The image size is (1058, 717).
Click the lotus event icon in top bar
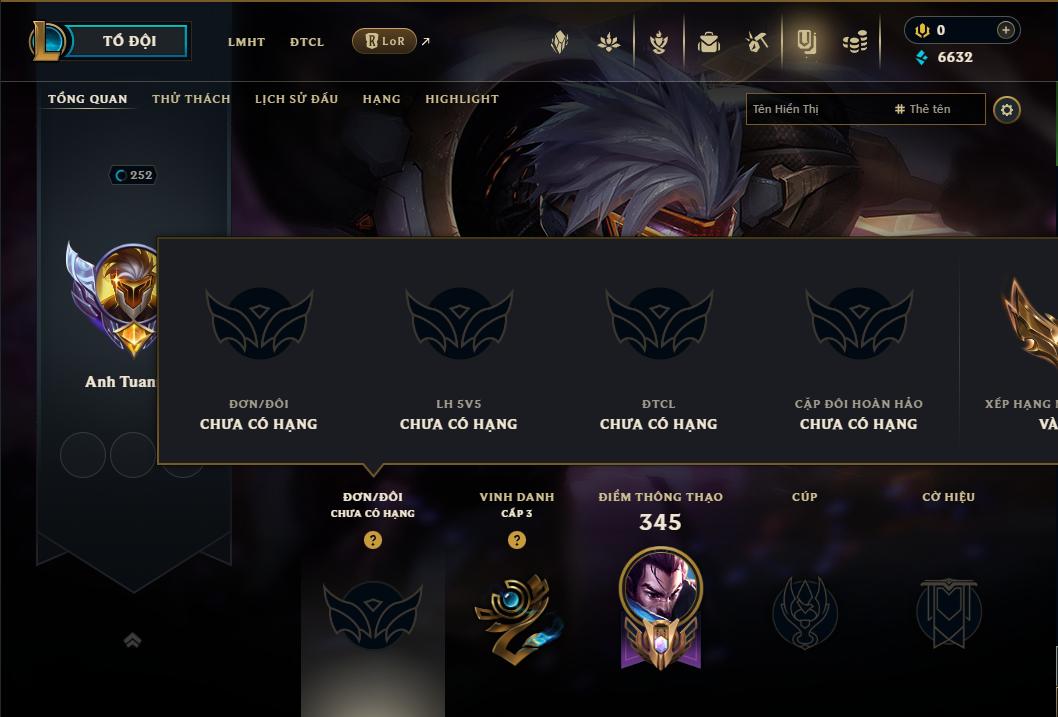[609, 42]
